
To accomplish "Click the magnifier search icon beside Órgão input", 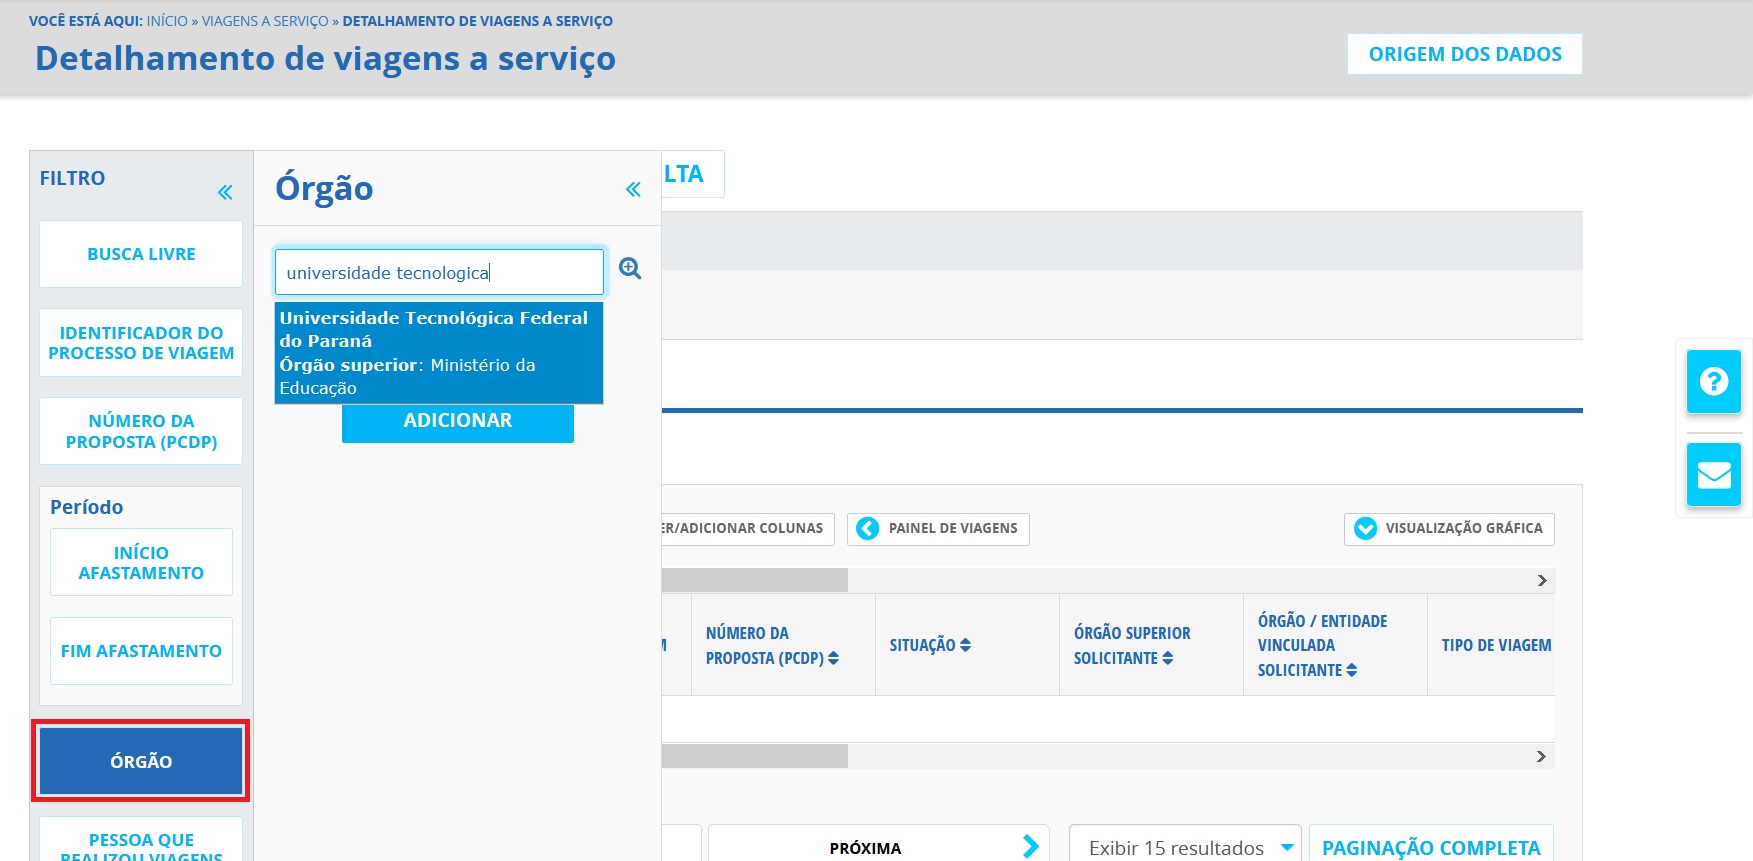I will click(630, 268).
